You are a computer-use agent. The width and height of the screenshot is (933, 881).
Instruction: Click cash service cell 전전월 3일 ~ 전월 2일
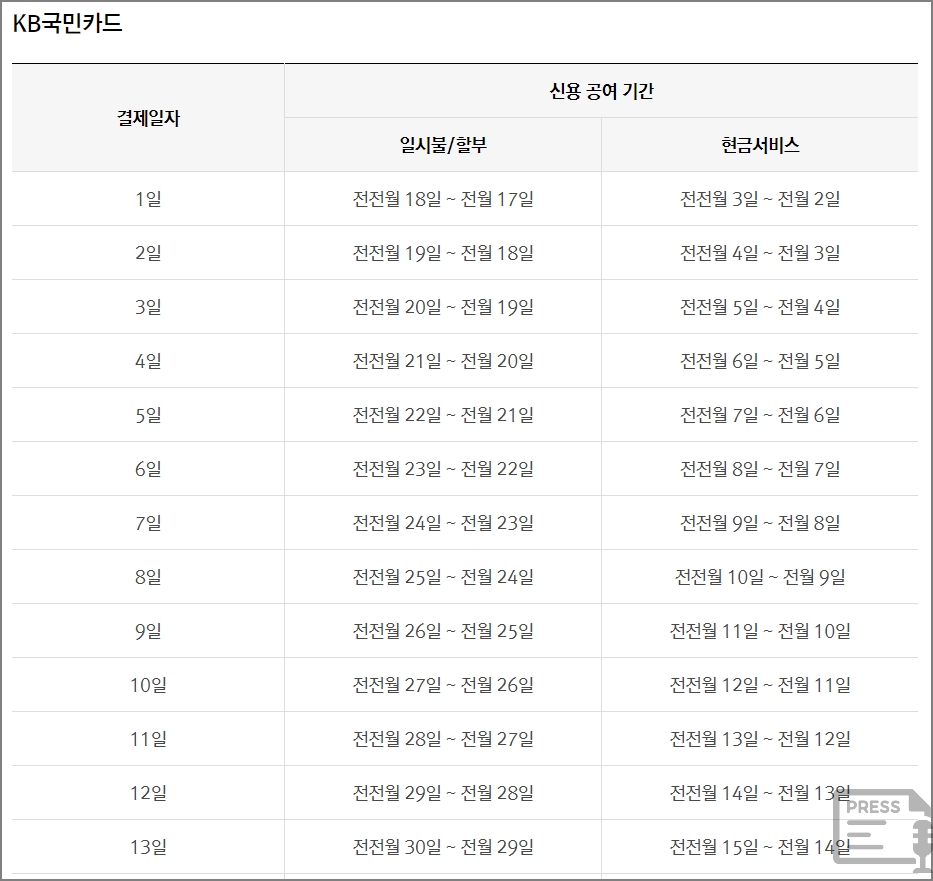760,199
